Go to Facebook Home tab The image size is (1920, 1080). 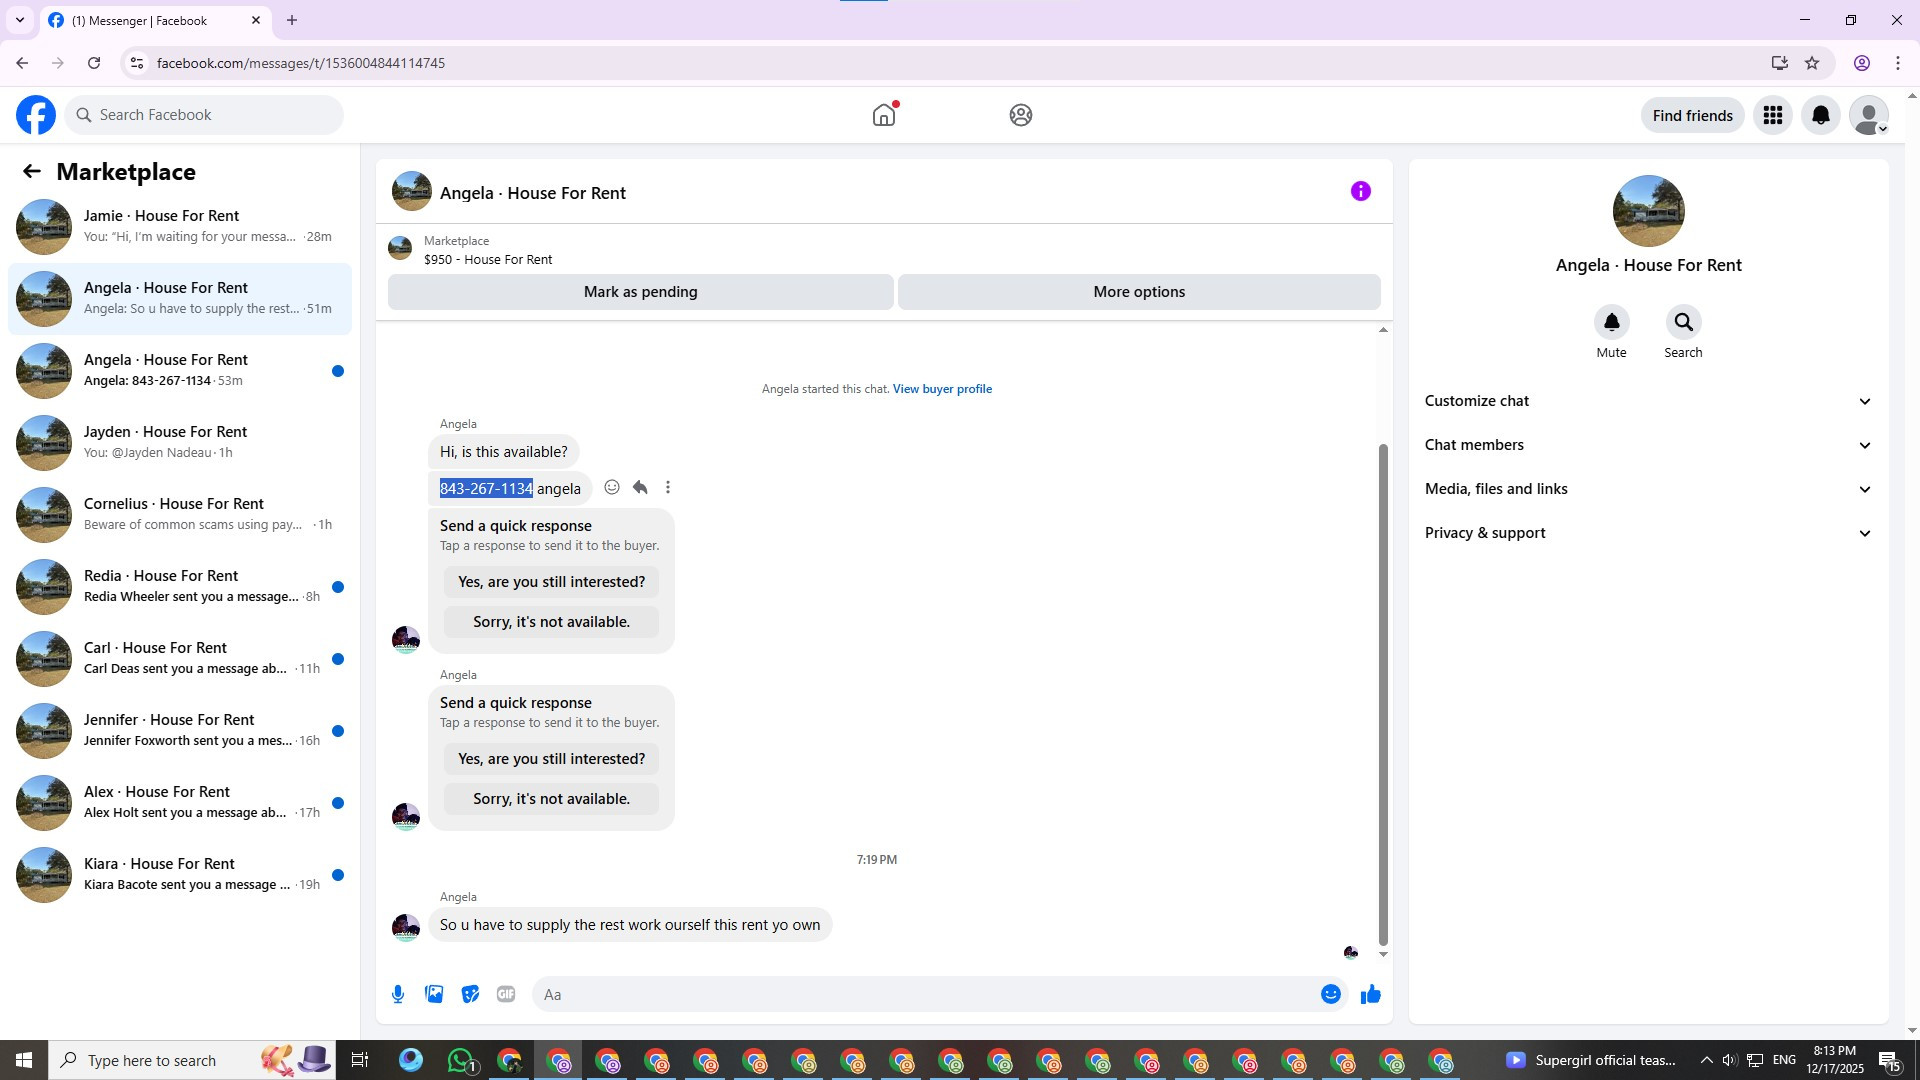pyautogui.click(x=883, y=116)
